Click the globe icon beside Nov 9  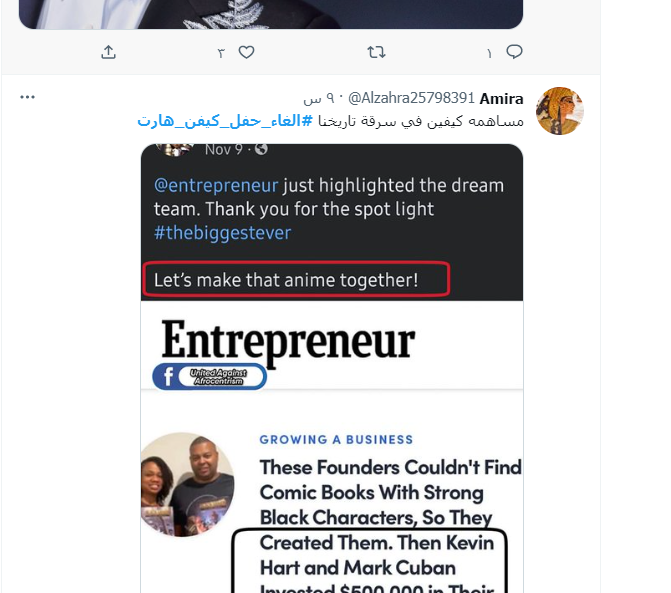tap(262, 150)
